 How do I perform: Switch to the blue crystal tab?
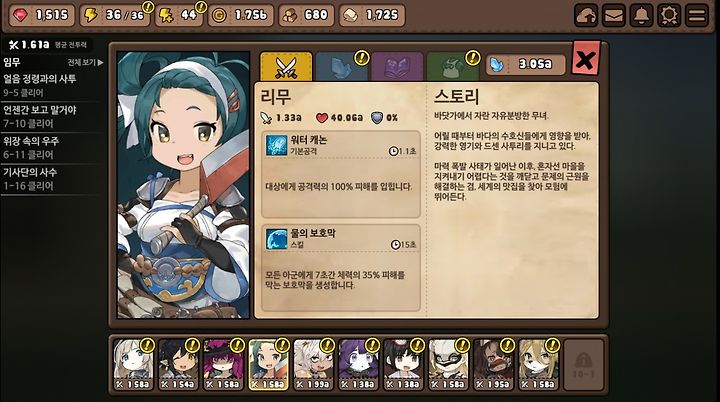tap(342, 67)
